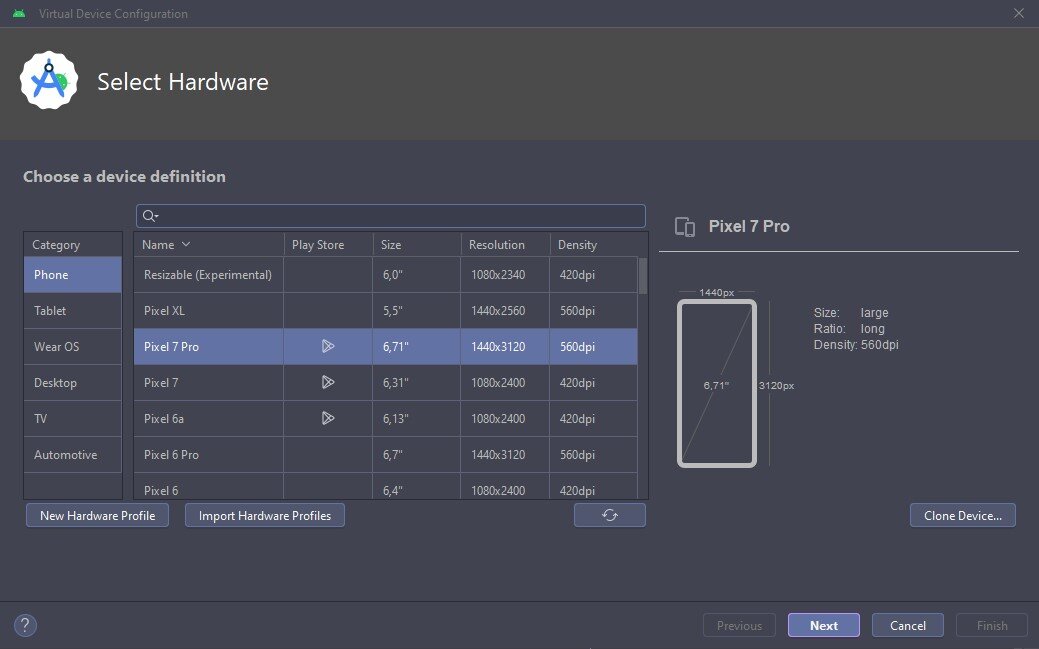This screenshot has height=649, width=1039.
Task: Click the Pixel 7 Pro phone preview outline
Action: (x=717, y=383)
